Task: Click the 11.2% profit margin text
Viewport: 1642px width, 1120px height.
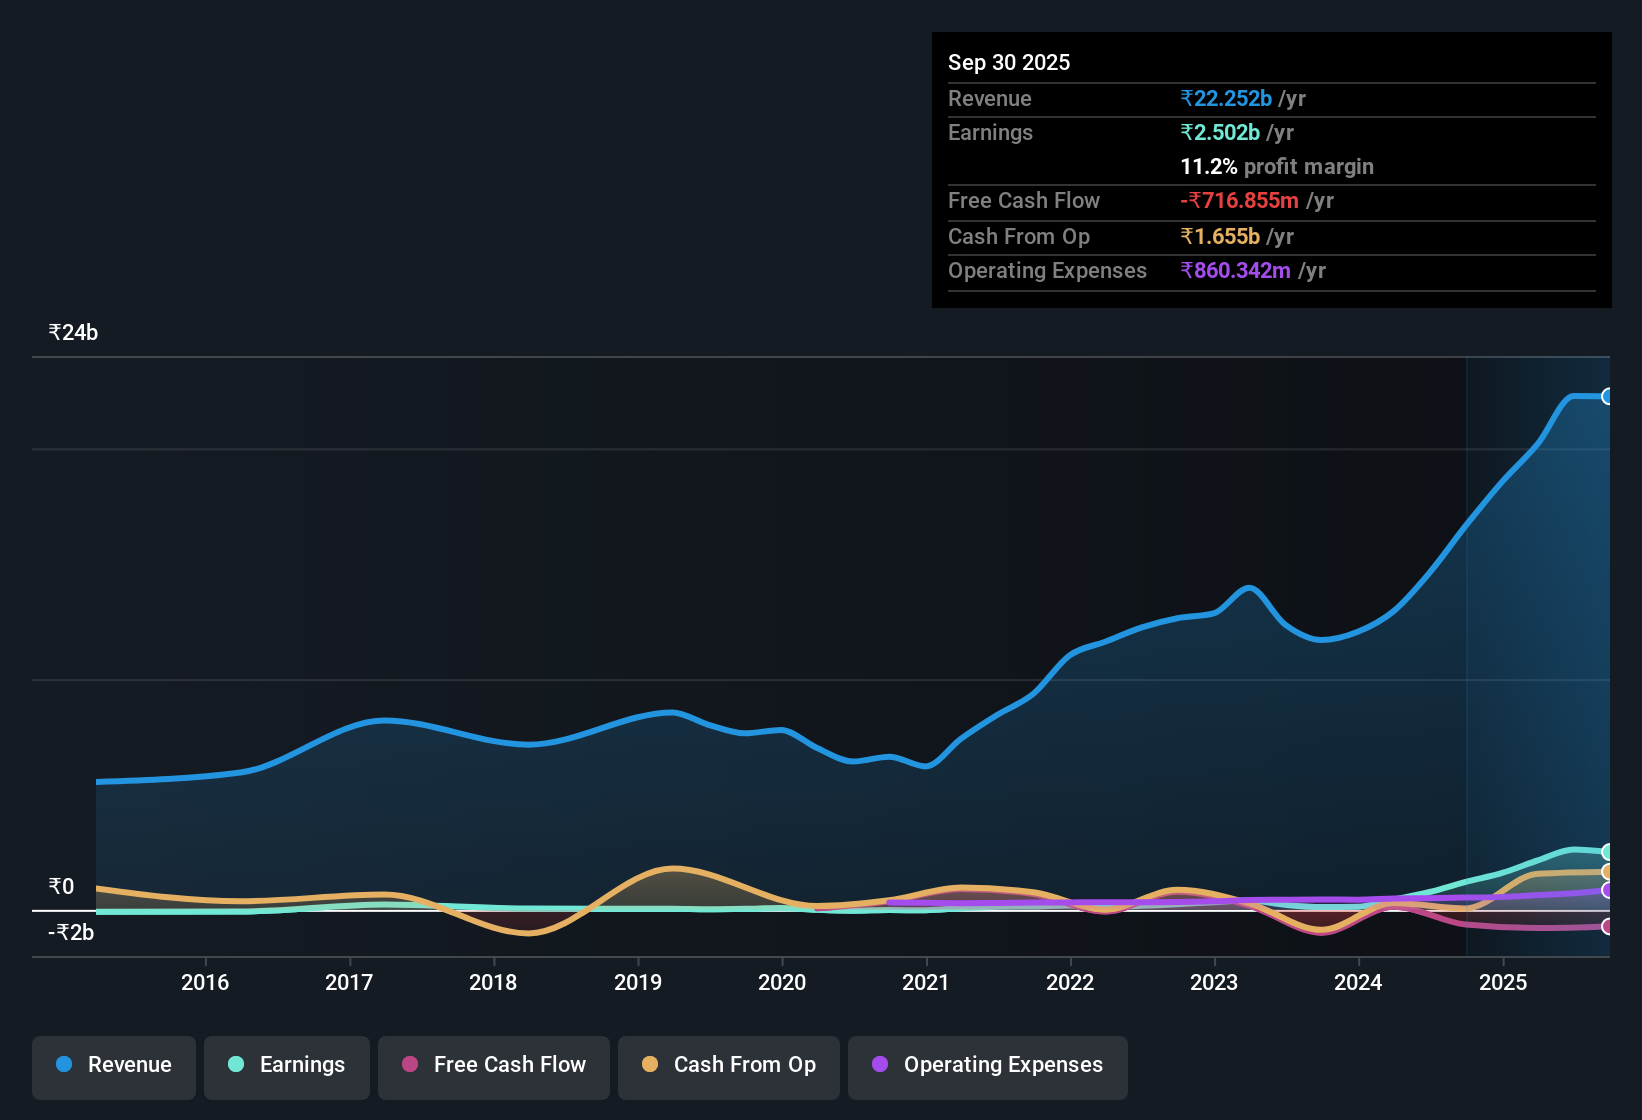Action: pos(1277,166)
